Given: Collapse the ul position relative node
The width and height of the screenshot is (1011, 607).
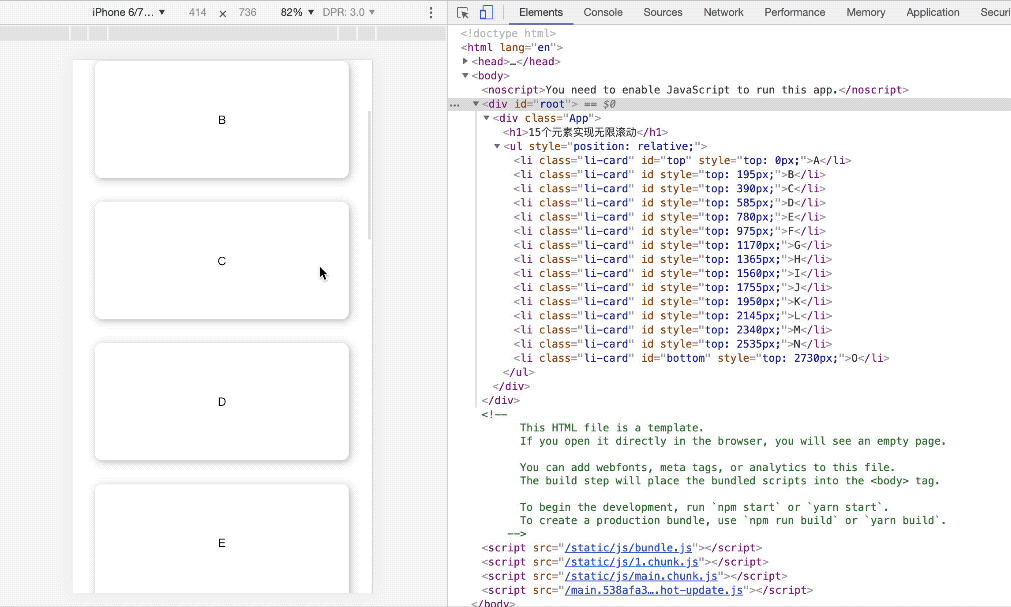Looking at the screenshot, I should tap(497, 146).
